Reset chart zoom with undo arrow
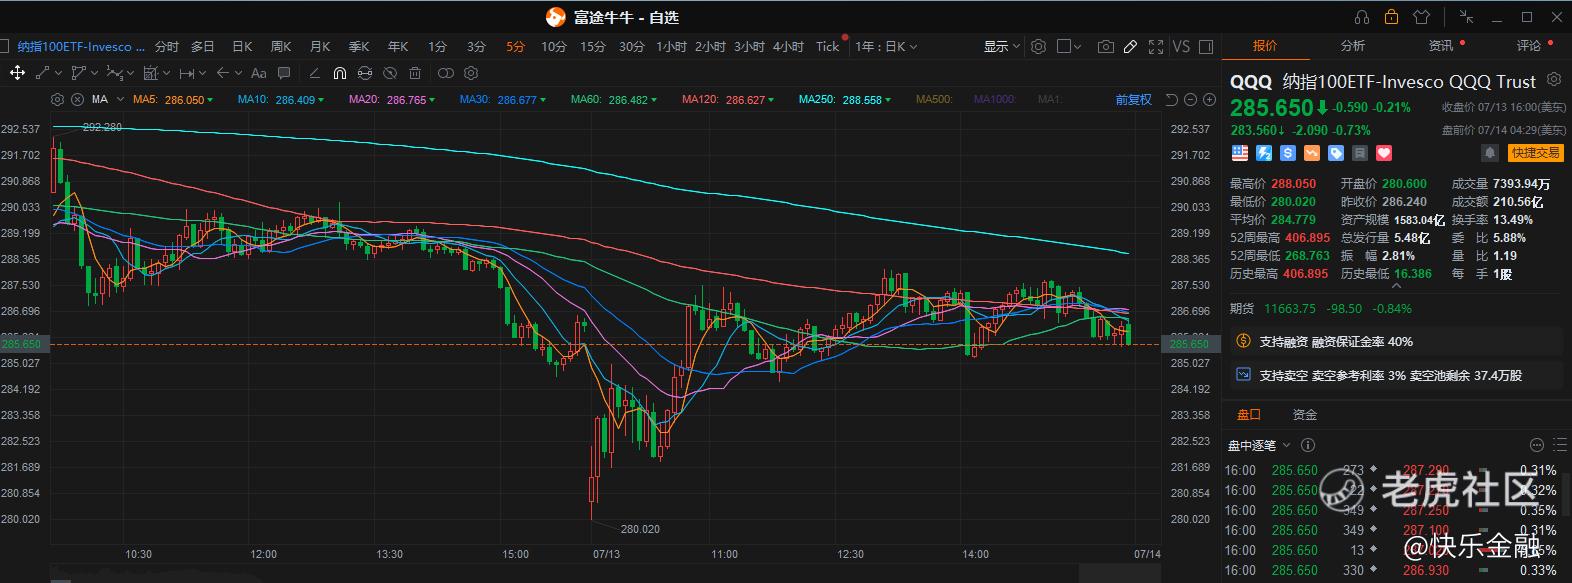The image size is (1572, 583). point(1170,99)
